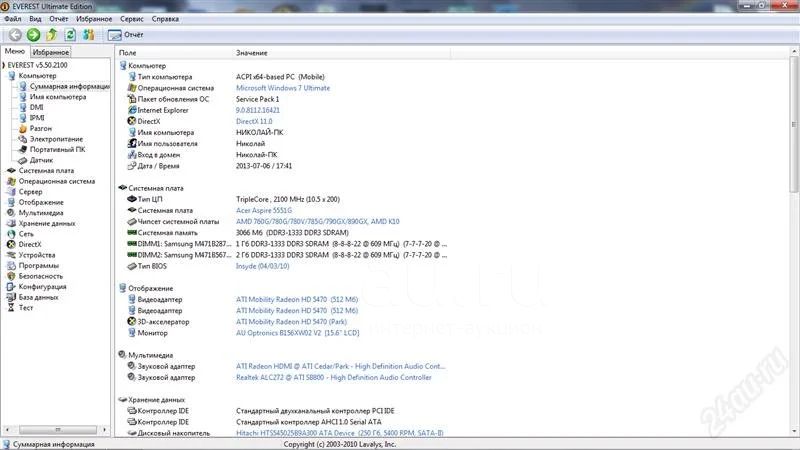Select Суммарная информация in the tree
This screenshot has width=800, height=450.
click(x=69, y=86)
